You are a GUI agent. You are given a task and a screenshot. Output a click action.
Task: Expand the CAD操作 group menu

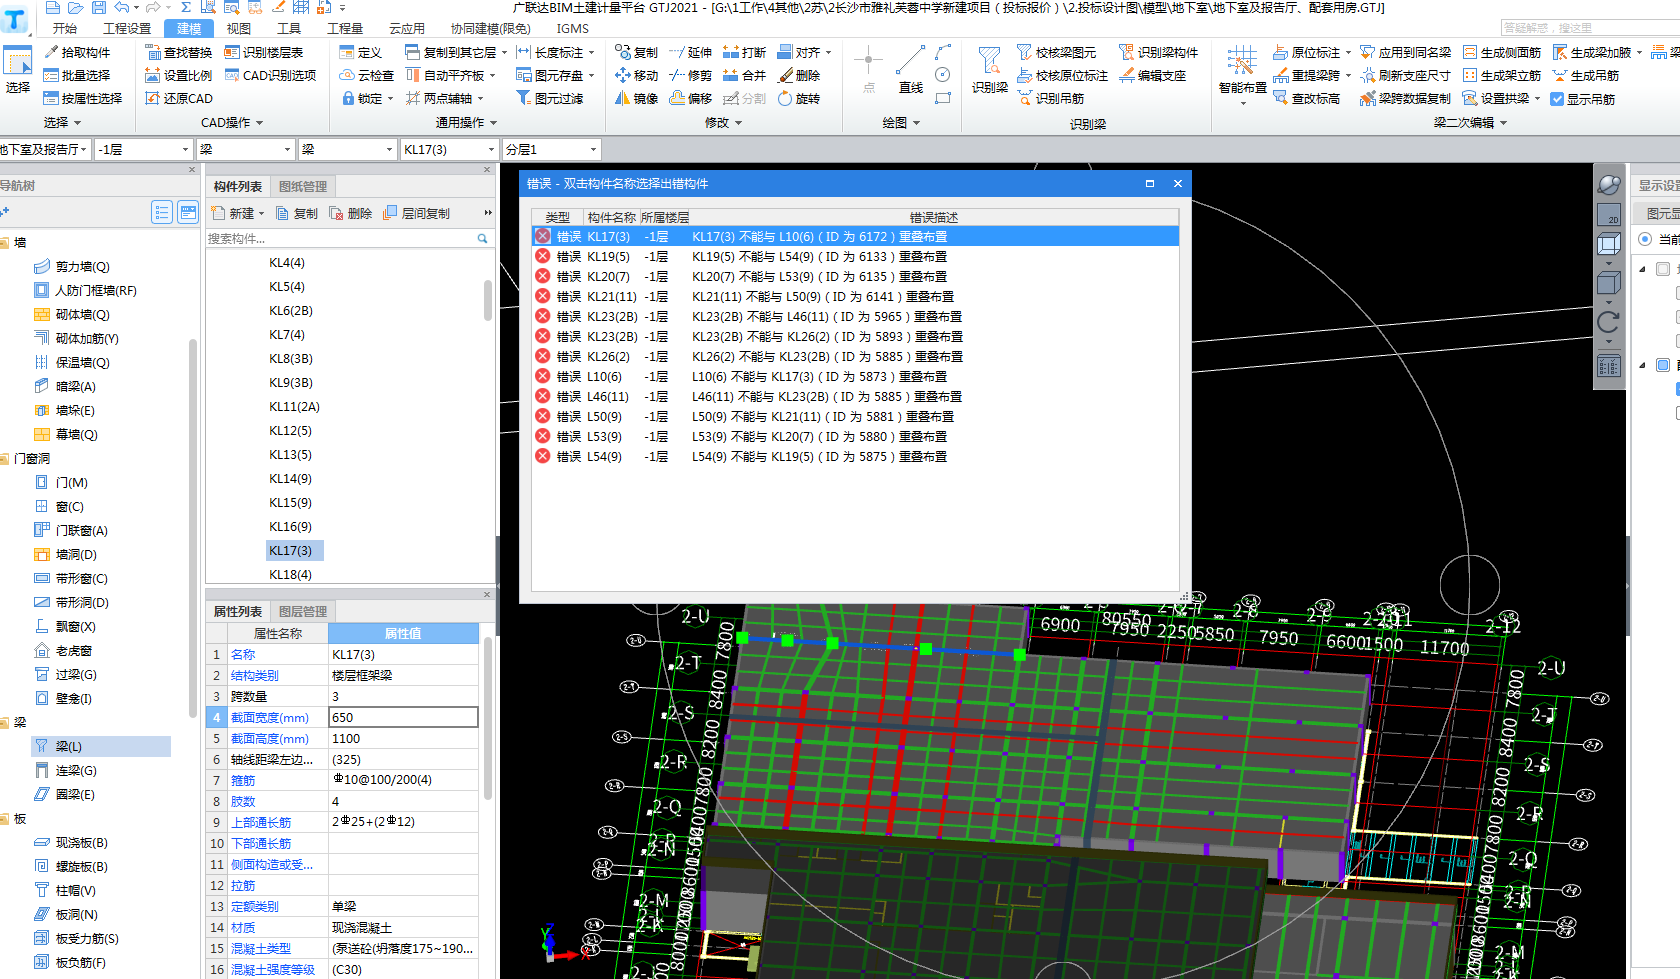(232, 122)
